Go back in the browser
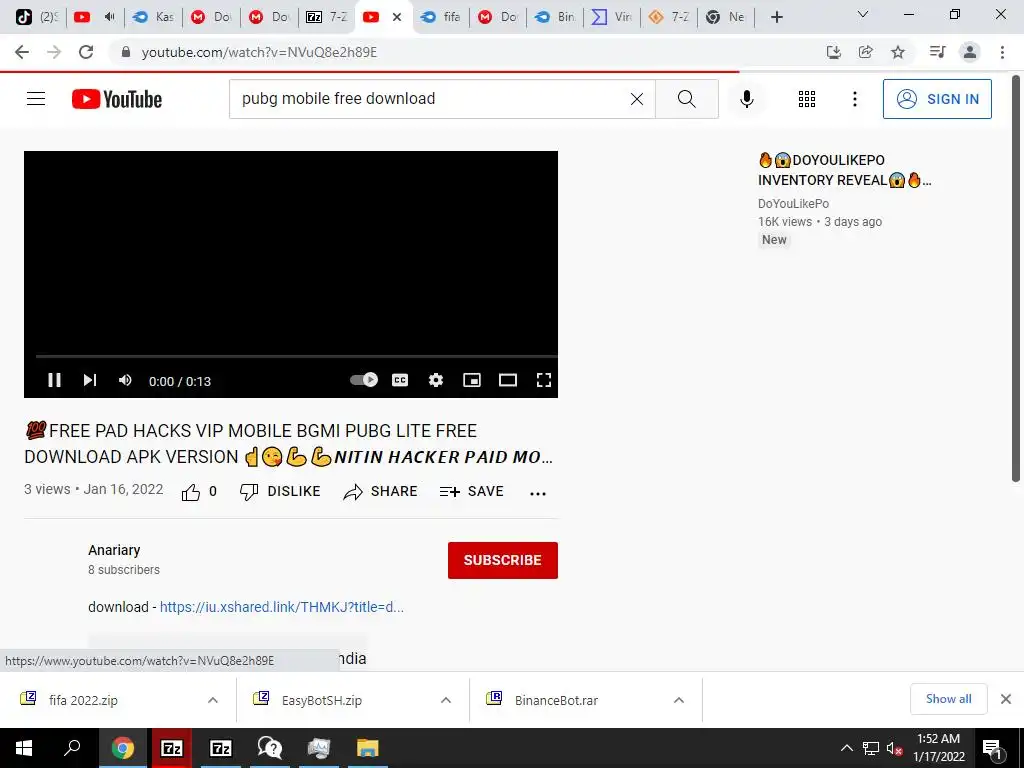The image size is (1024, 768). 22,52
